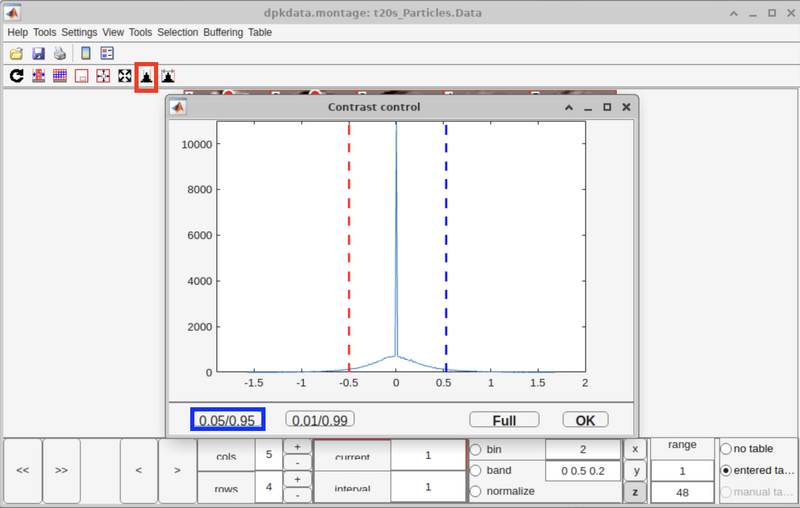Screen dimensions: 800x508
Task: Click the printer icon
Action: [x=60, y=53]
